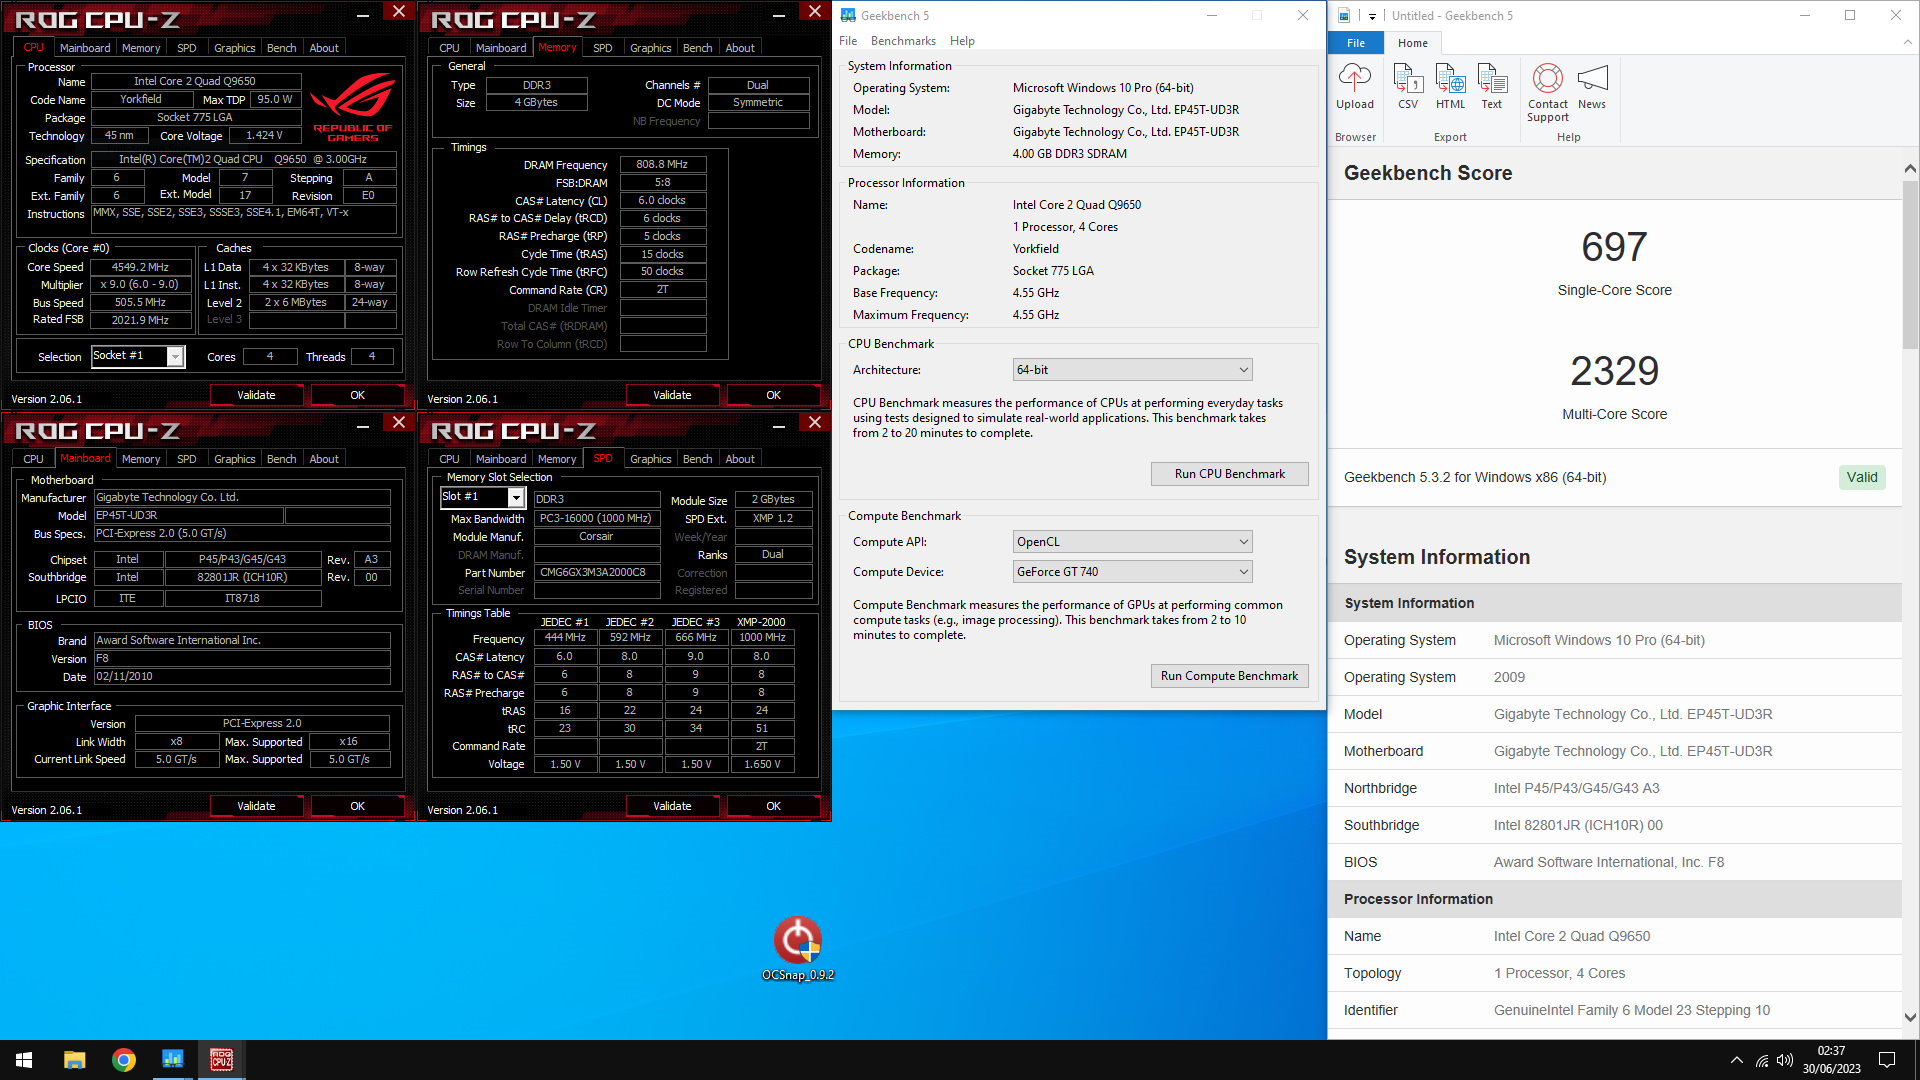1920x1080 pixels.
Task: Collapse the Geekbench ribbon
Action: pos(1907,43)
